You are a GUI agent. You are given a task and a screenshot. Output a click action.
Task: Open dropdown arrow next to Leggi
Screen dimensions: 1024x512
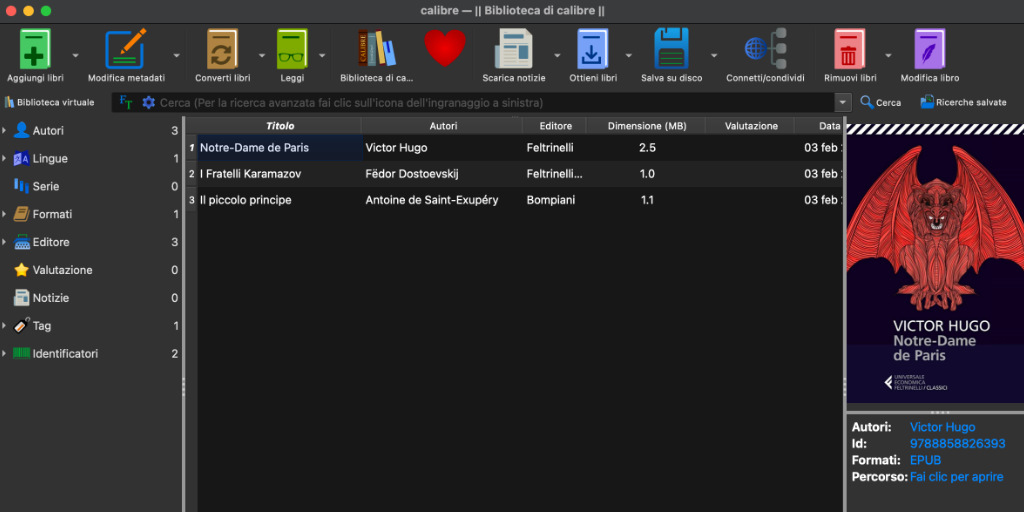[322, 56]
